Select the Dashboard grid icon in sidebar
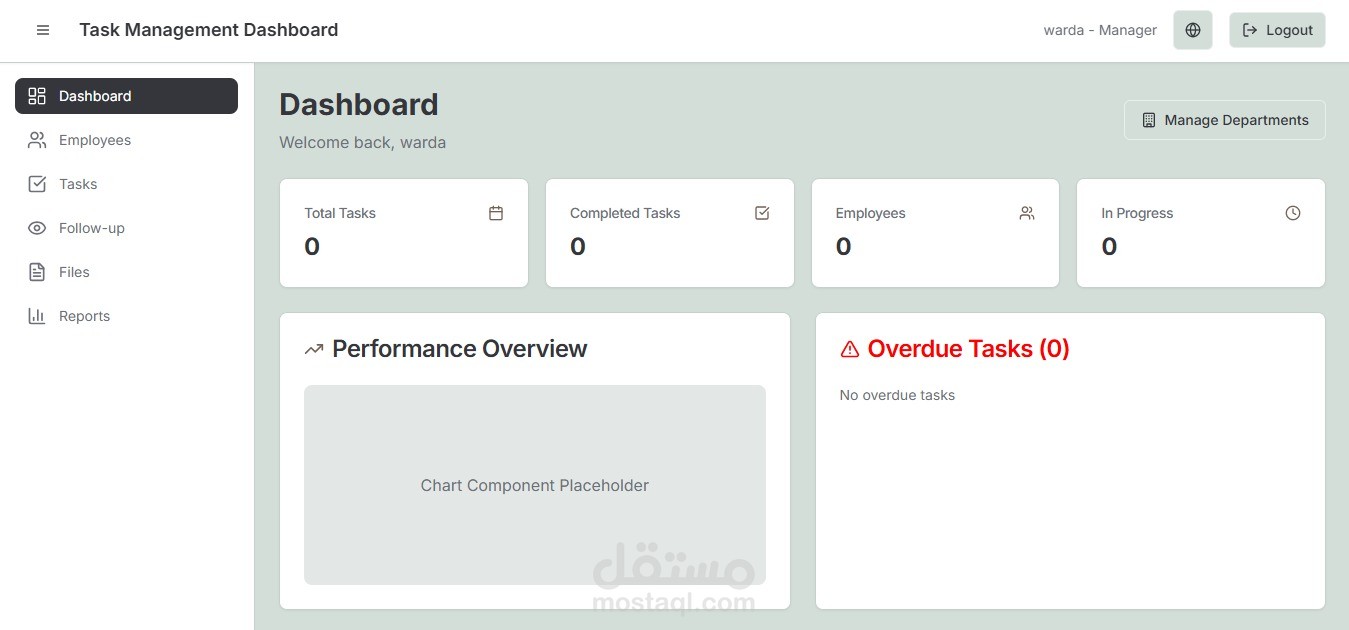Viewport: 1349px width, 630px height. [37, 95]
